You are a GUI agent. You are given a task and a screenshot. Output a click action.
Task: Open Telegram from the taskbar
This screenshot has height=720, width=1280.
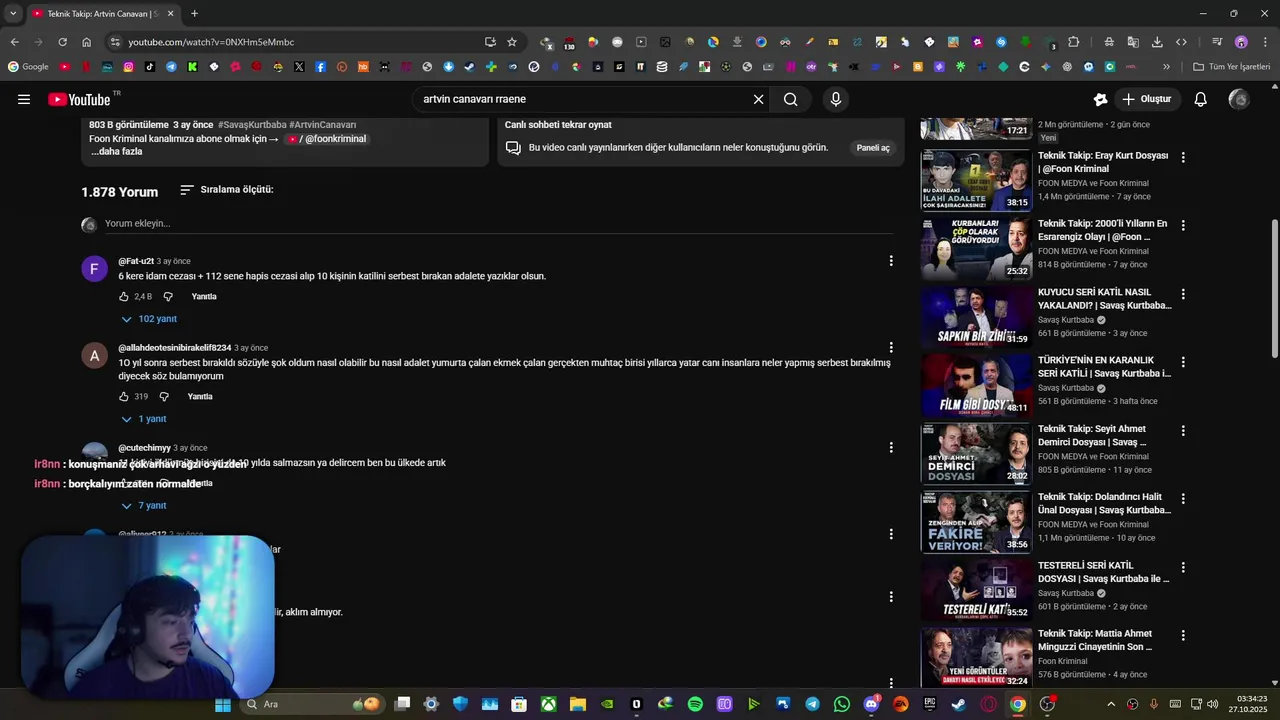click(x=812, y=704)
